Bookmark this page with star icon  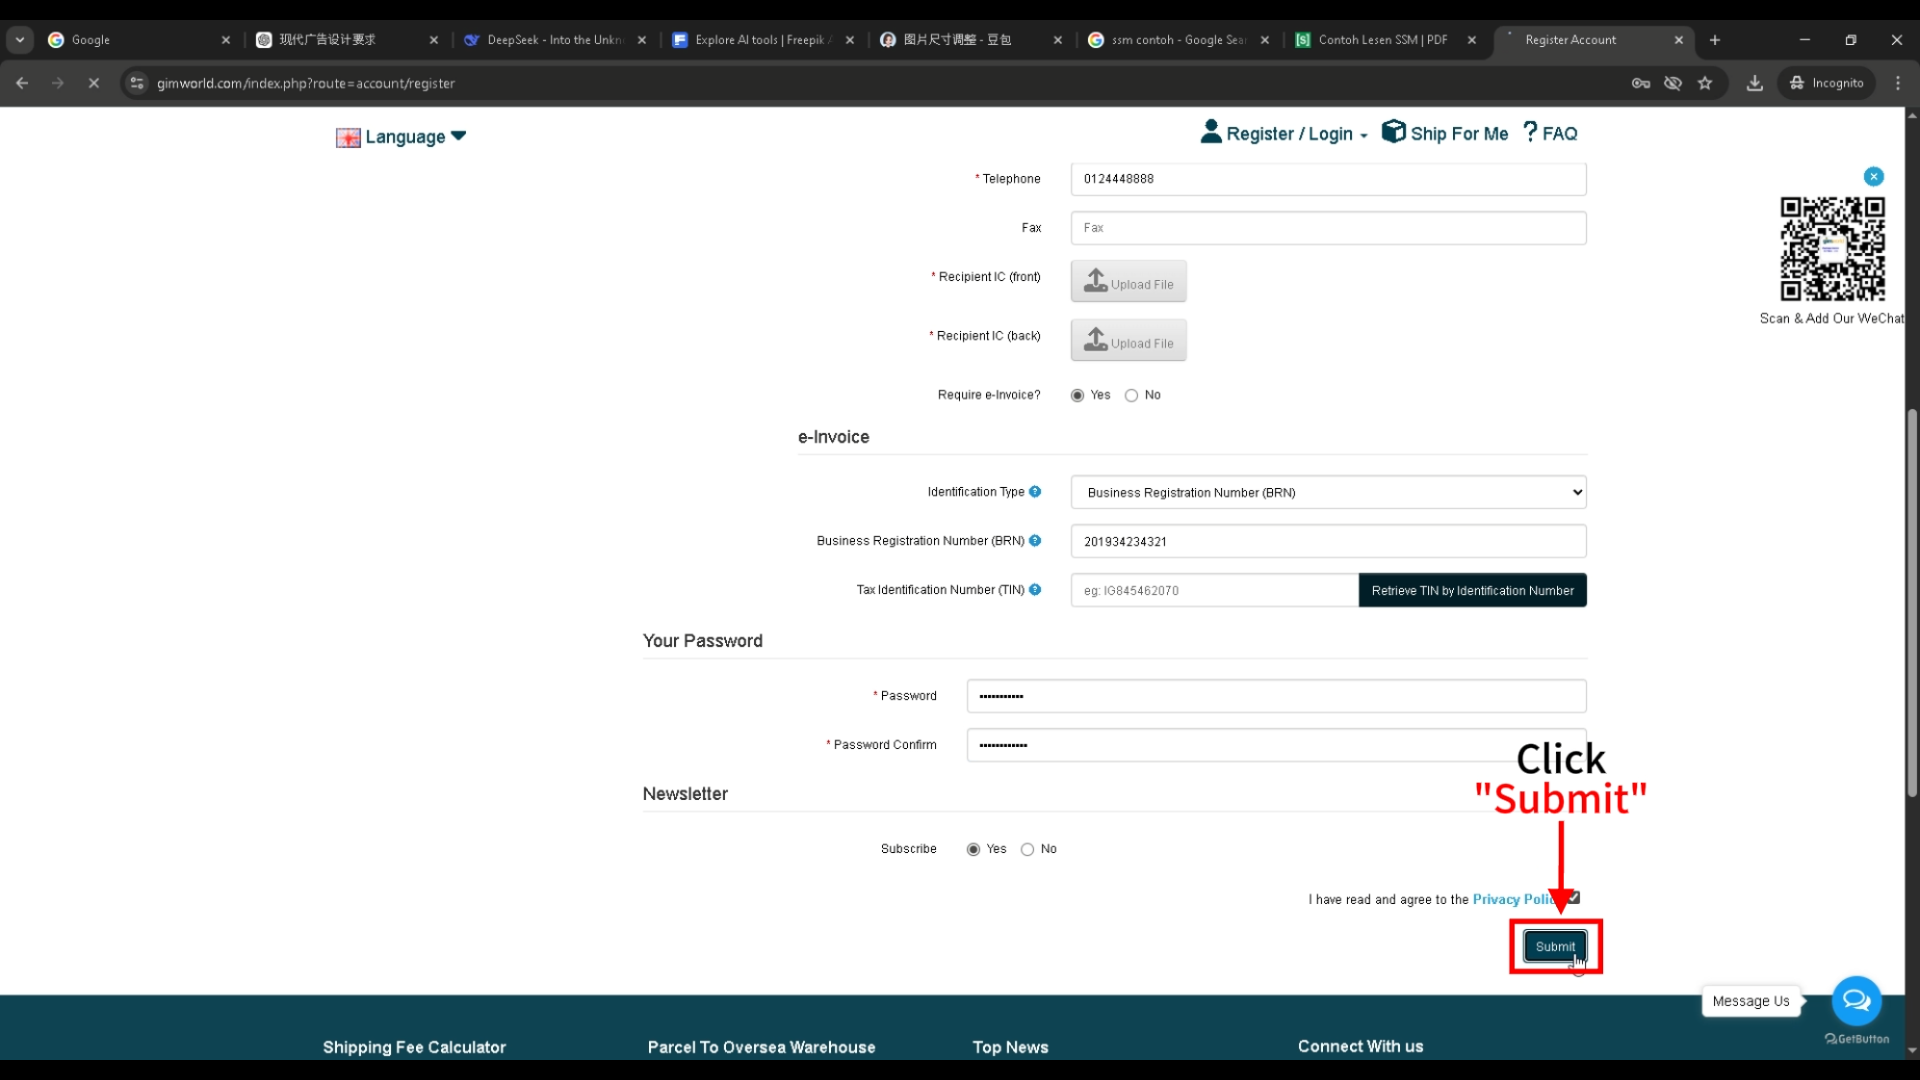(1705, 83)
